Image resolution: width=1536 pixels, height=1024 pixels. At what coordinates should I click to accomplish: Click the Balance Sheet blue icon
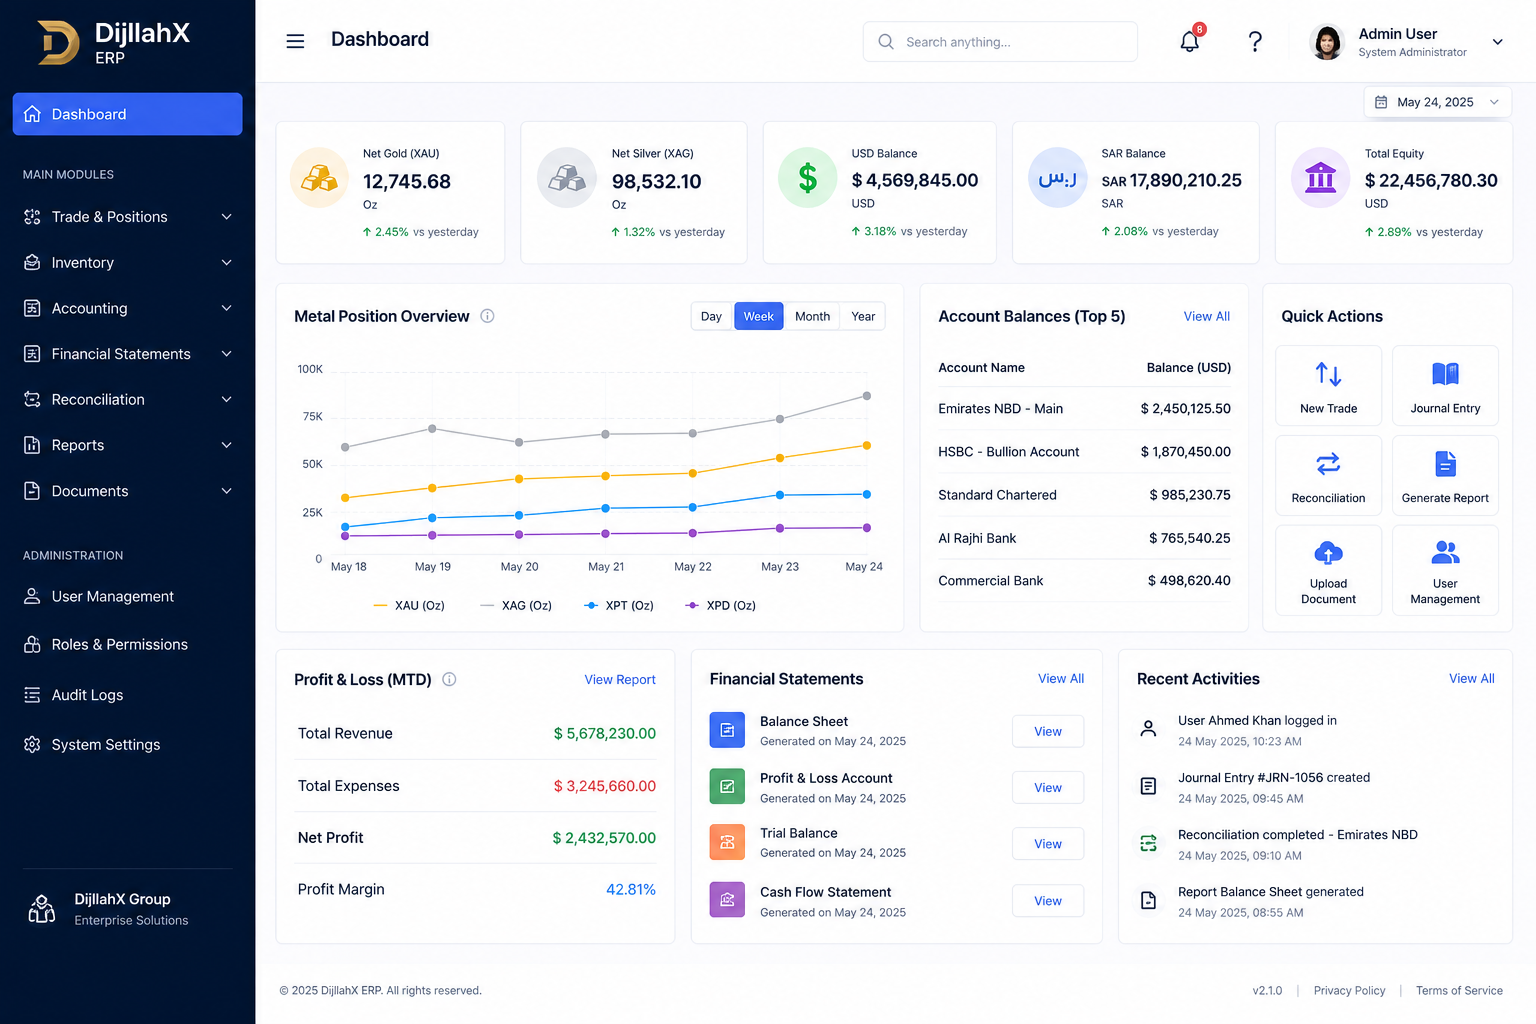727,730
